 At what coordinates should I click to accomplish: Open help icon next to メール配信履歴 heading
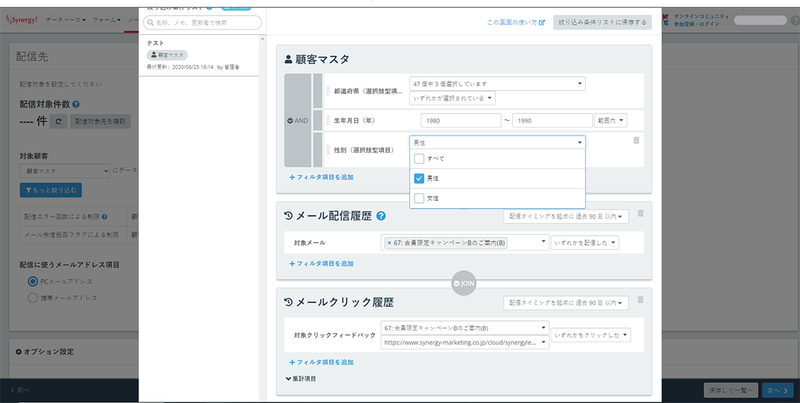(x=381, y=216)
